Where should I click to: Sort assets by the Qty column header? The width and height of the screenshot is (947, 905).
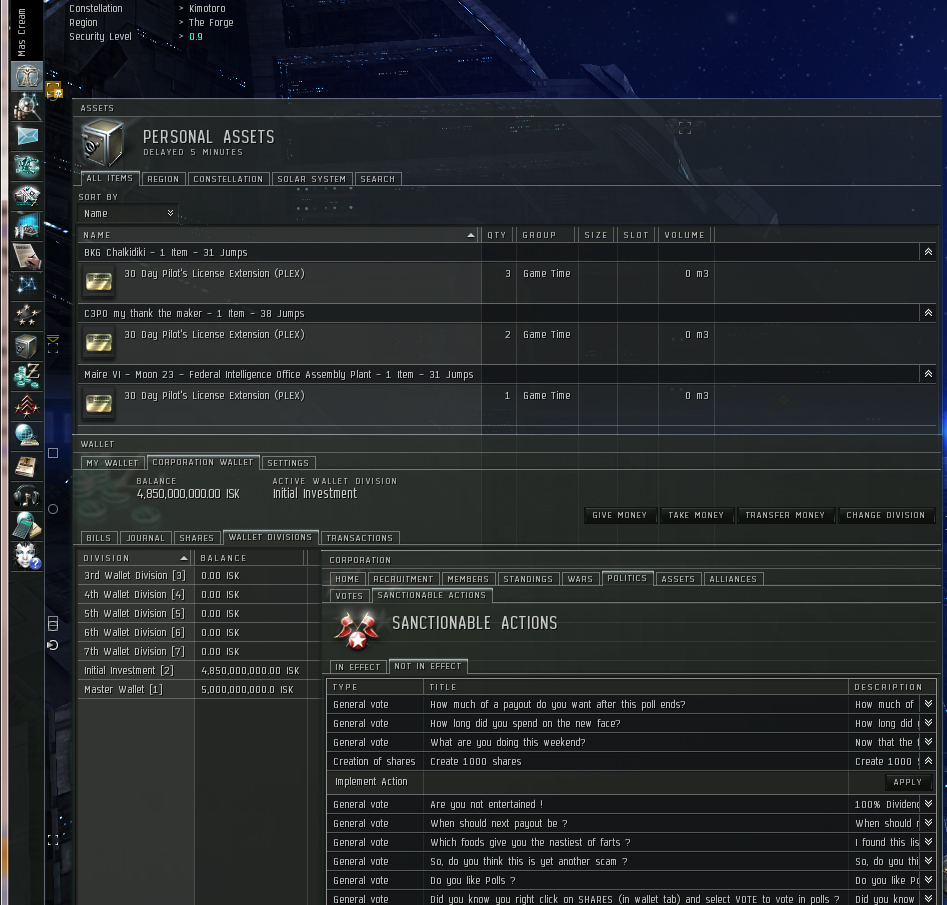point(497,235)
